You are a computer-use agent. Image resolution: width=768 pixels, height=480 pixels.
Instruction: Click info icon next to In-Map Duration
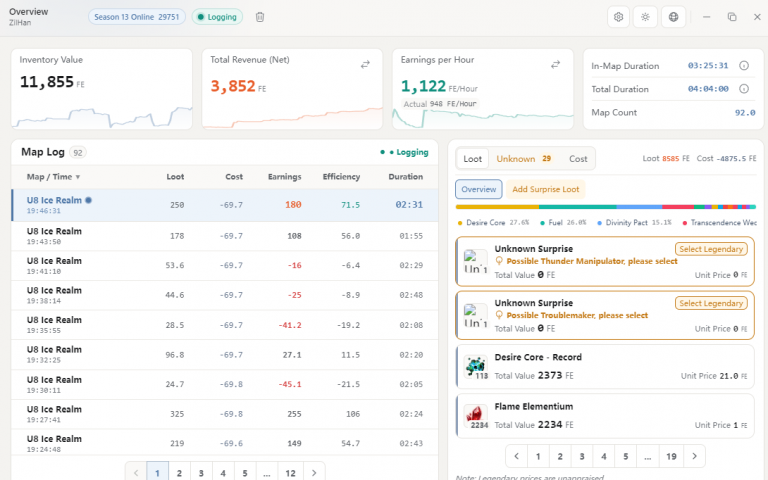click(744, 66)
